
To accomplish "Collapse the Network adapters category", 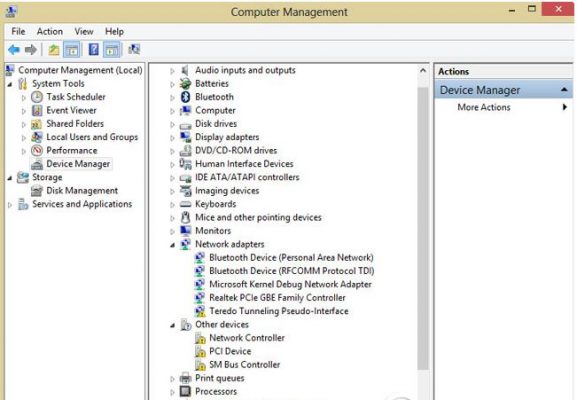I will (172, 245).
